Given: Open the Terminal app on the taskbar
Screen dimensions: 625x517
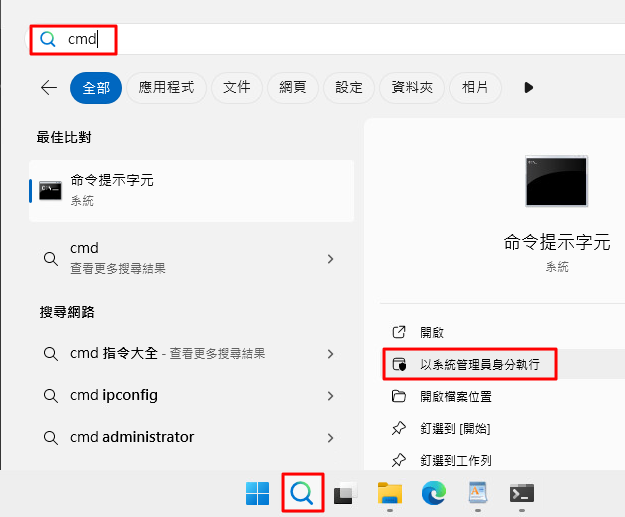Looking at the screenshot, I should [x=522, y=493].
